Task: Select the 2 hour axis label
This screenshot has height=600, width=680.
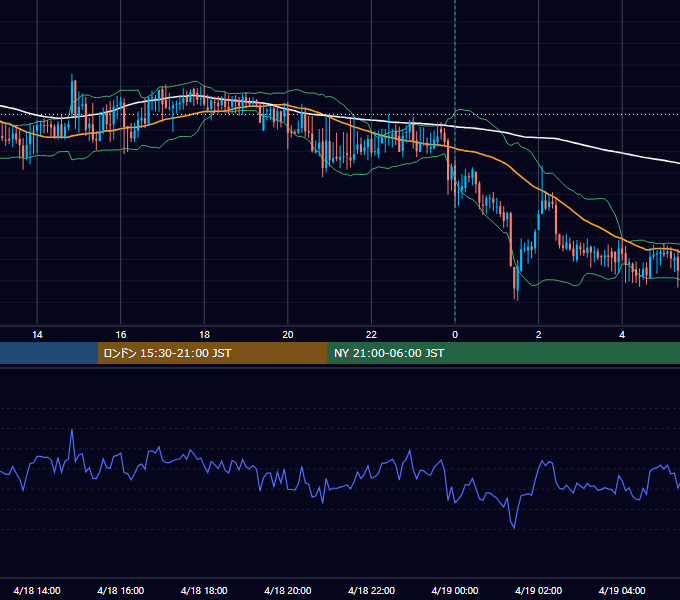Action: (539, 335)
